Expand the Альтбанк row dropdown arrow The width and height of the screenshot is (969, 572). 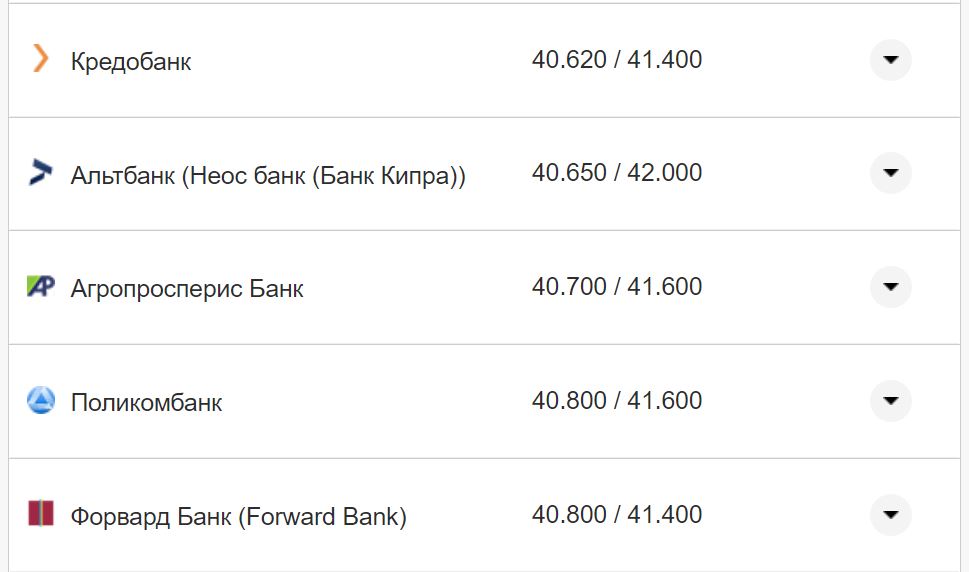(890, 173)
